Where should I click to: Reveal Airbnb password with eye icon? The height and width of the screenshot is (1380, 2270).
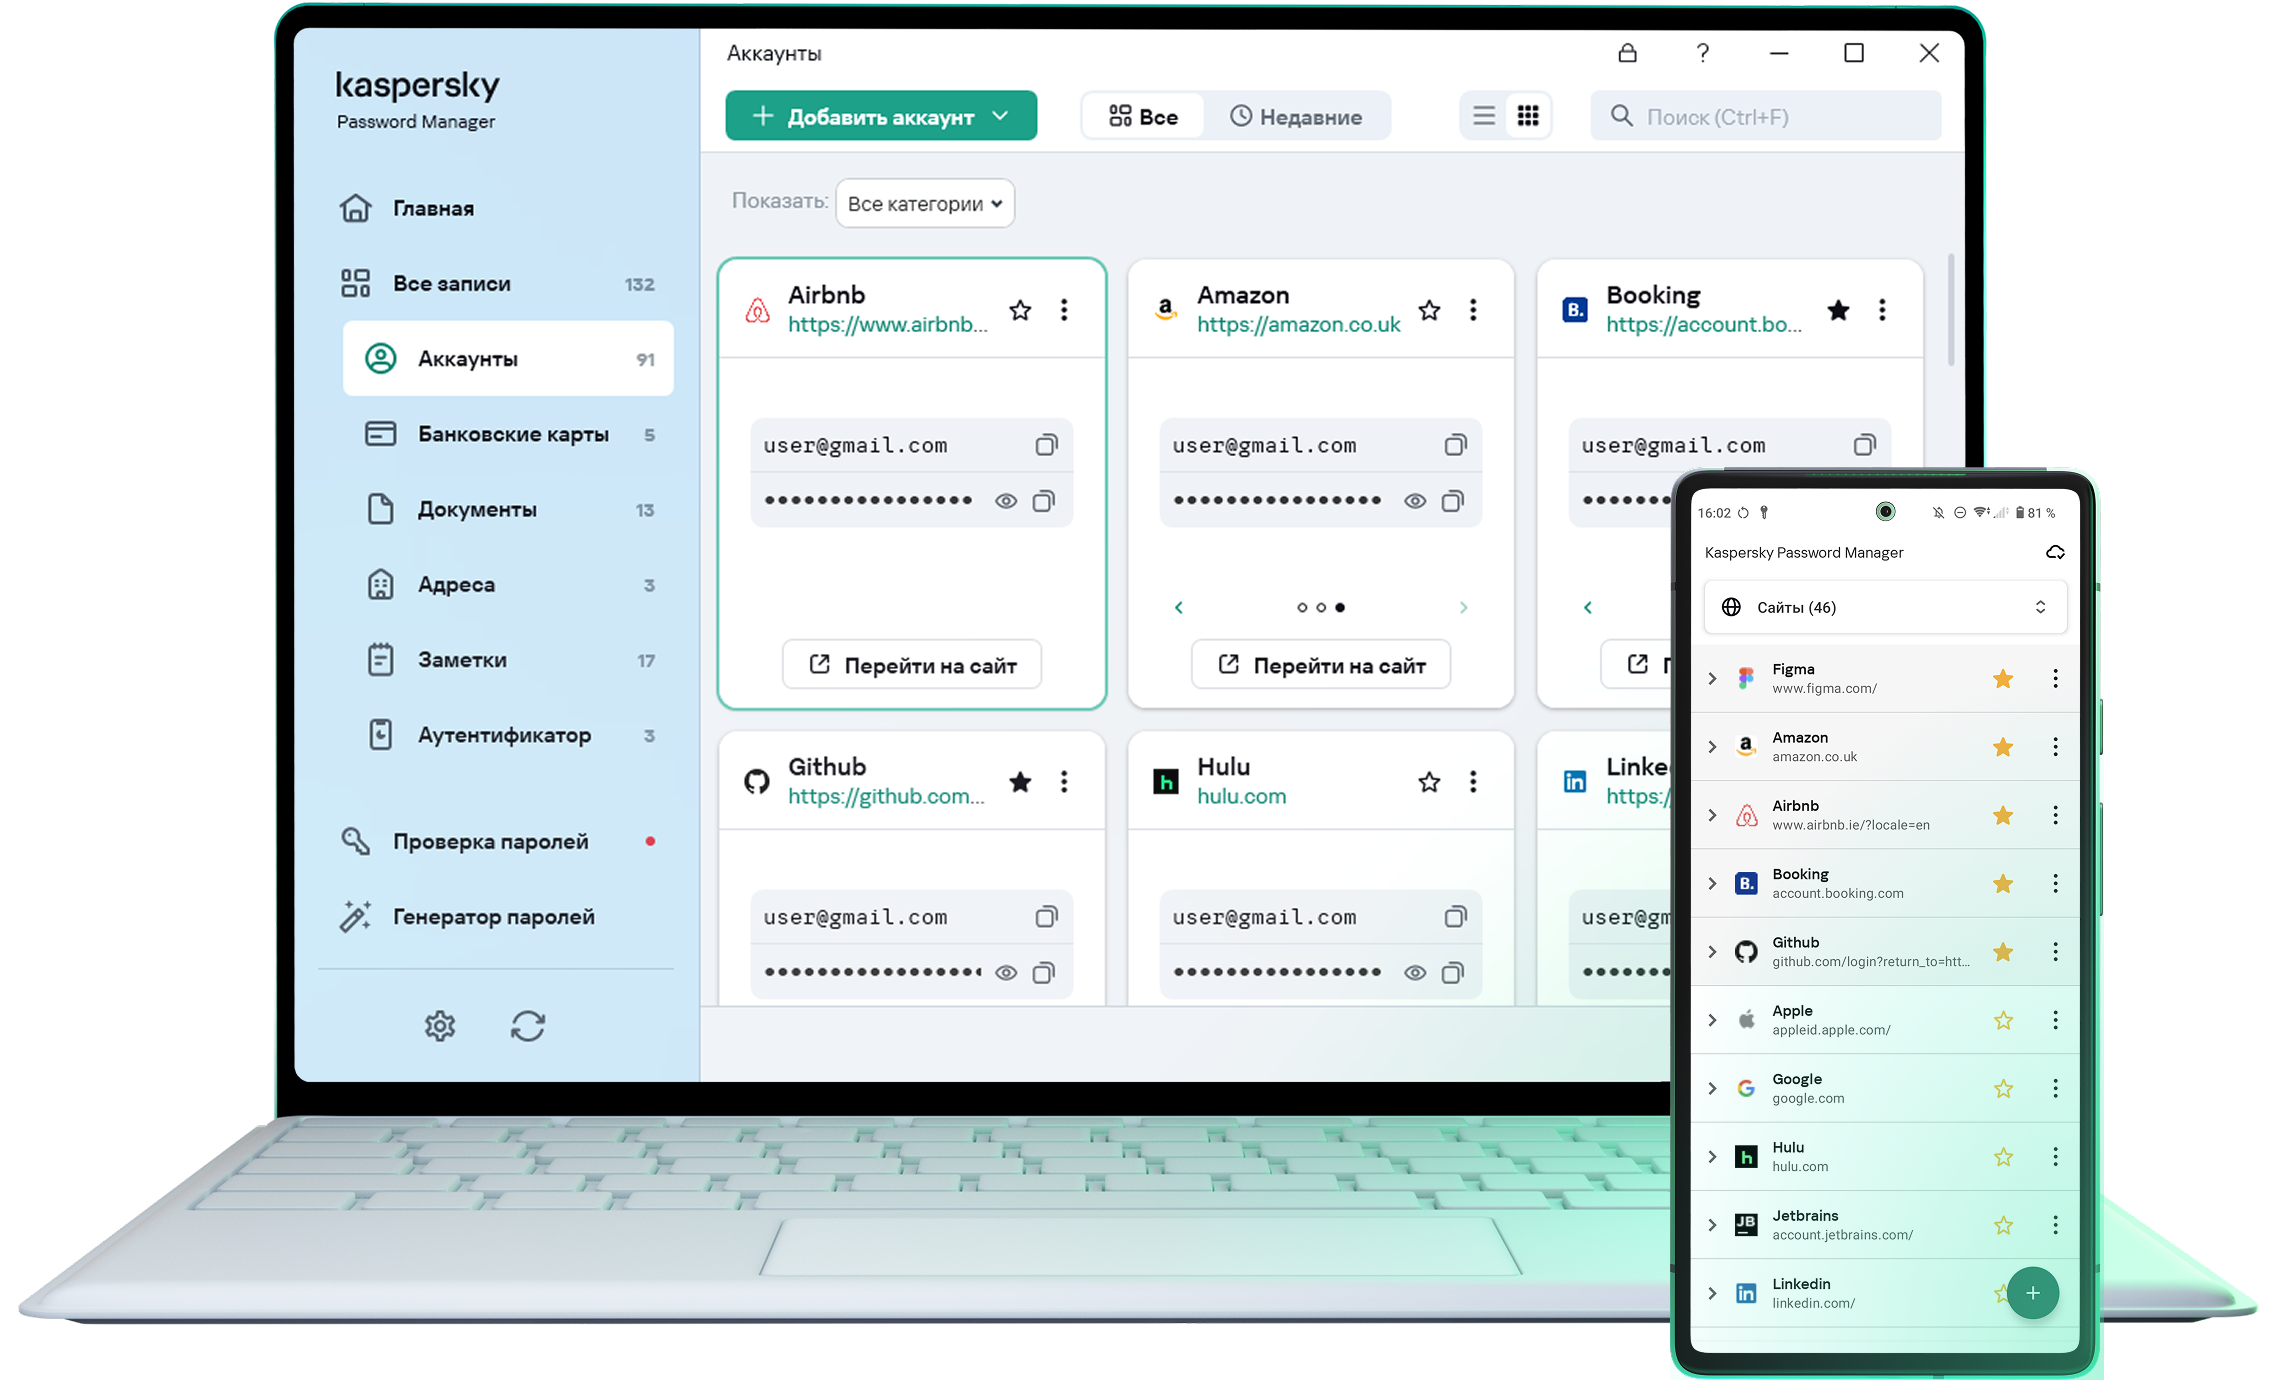tap(1006, 501)
